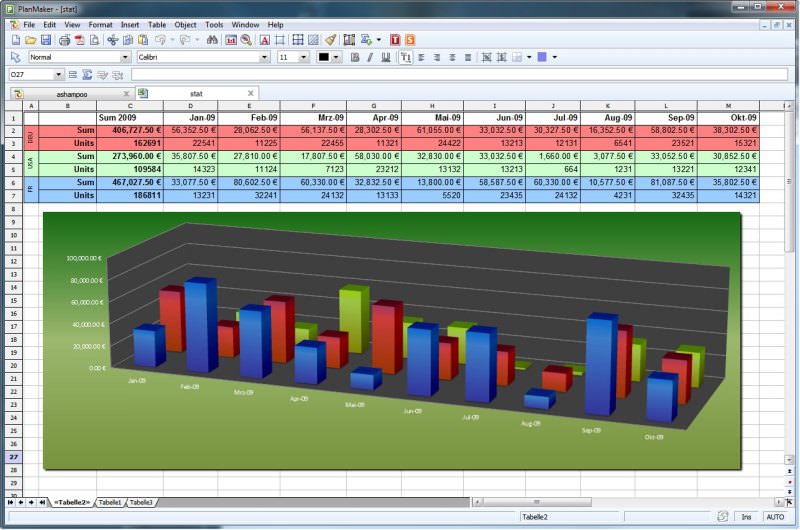Click the AutoSum sigma icon in edit bar
This screenshot has width=800, height=530.
point(87,75)
